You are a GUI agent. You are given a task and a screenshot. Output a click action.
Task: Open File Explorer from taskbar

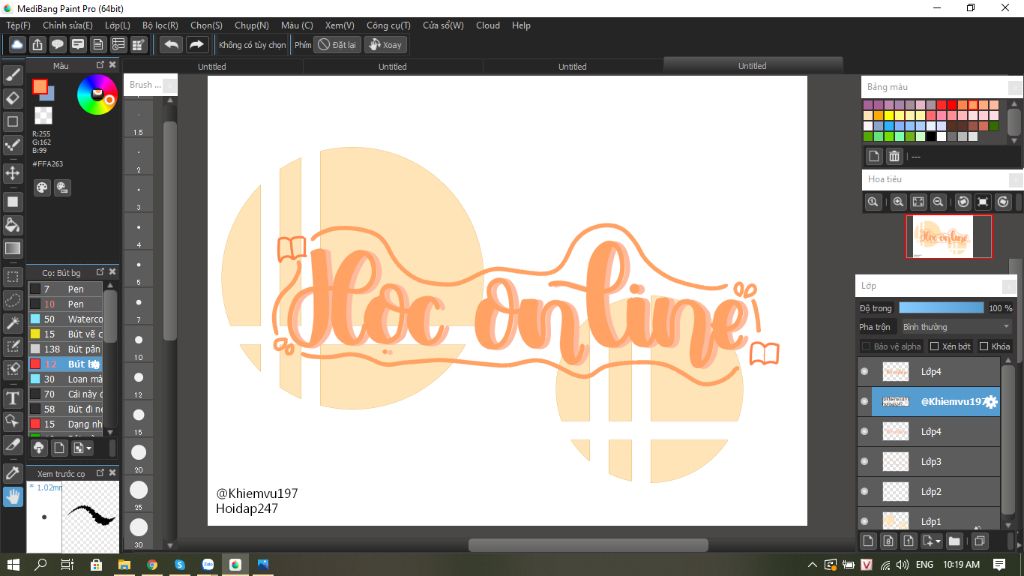tap(124, 564)
